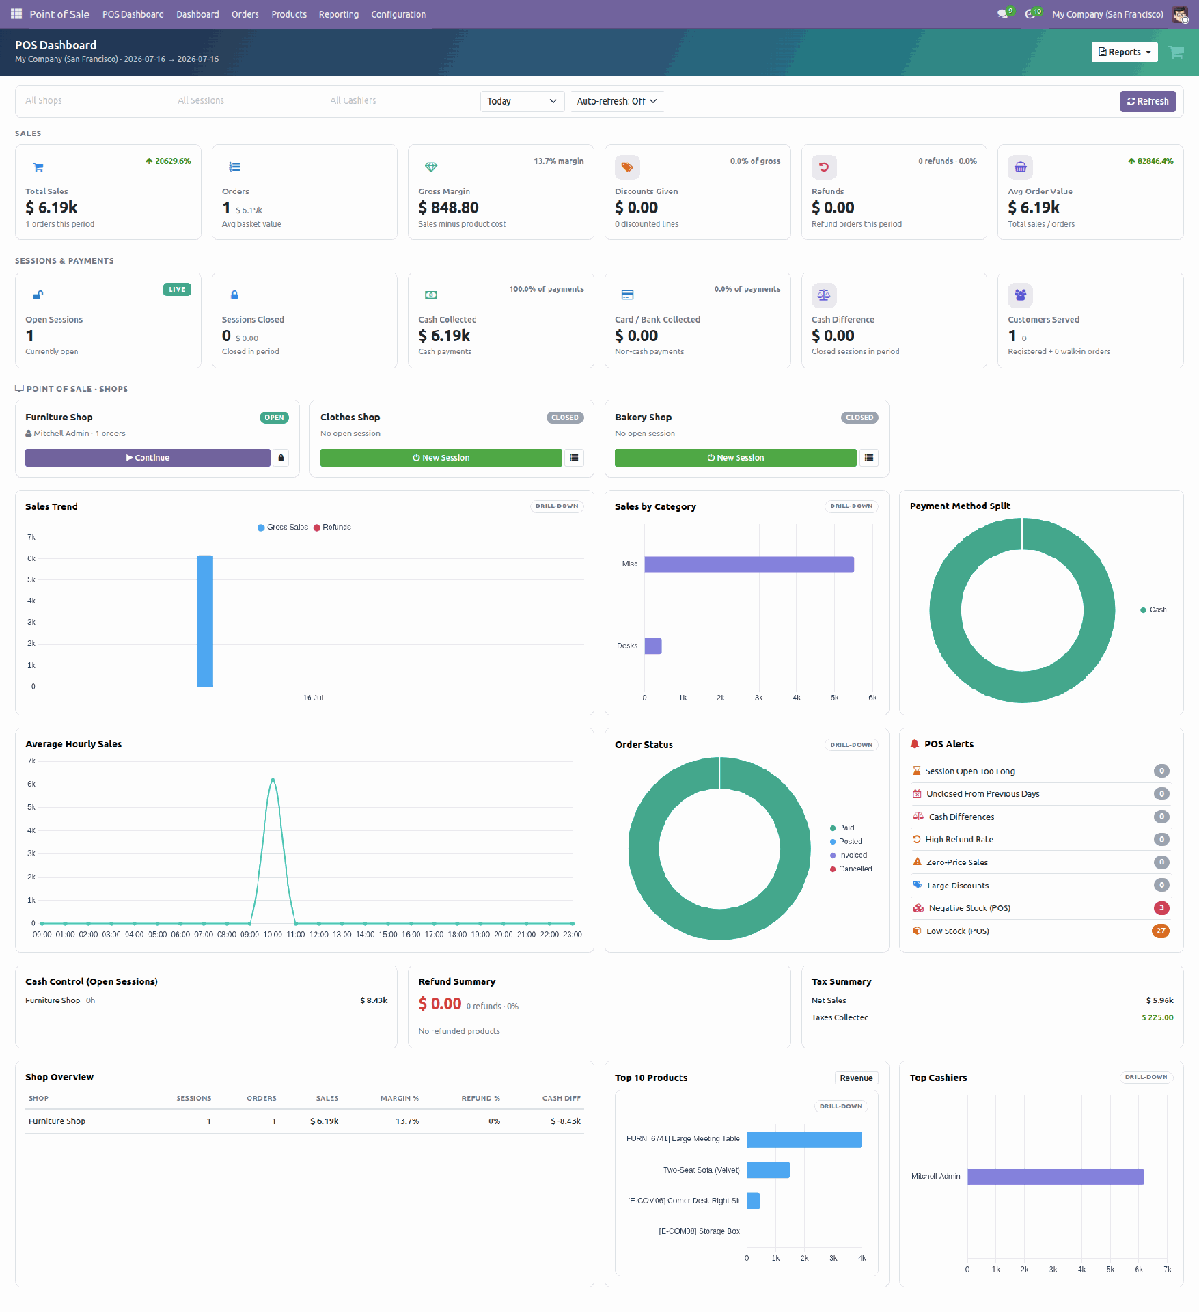1199x1312 pixels.
Task: Click the Clothes Shop sessions list icon
Action: (575, 458)
